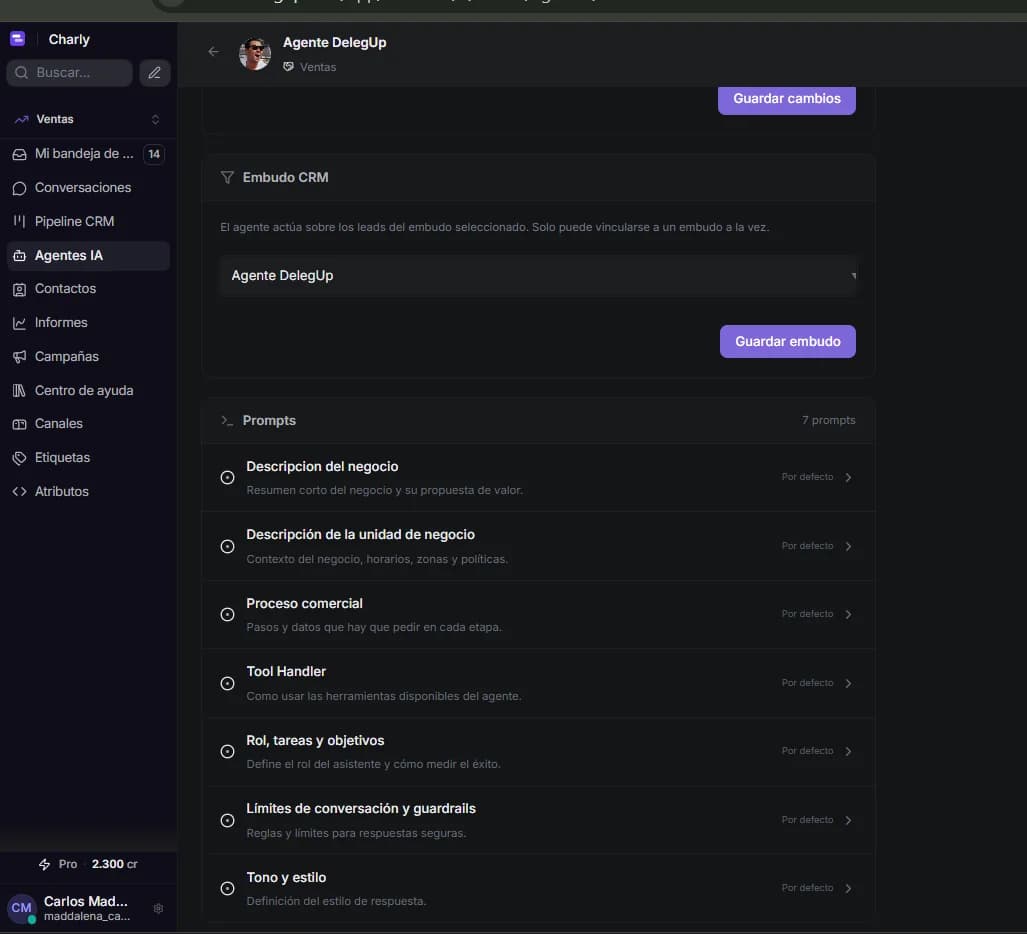The height and width of the screenshot is (934, 1027).
Task: Click the Etiquetas tag icon
Action: (20, 458)
